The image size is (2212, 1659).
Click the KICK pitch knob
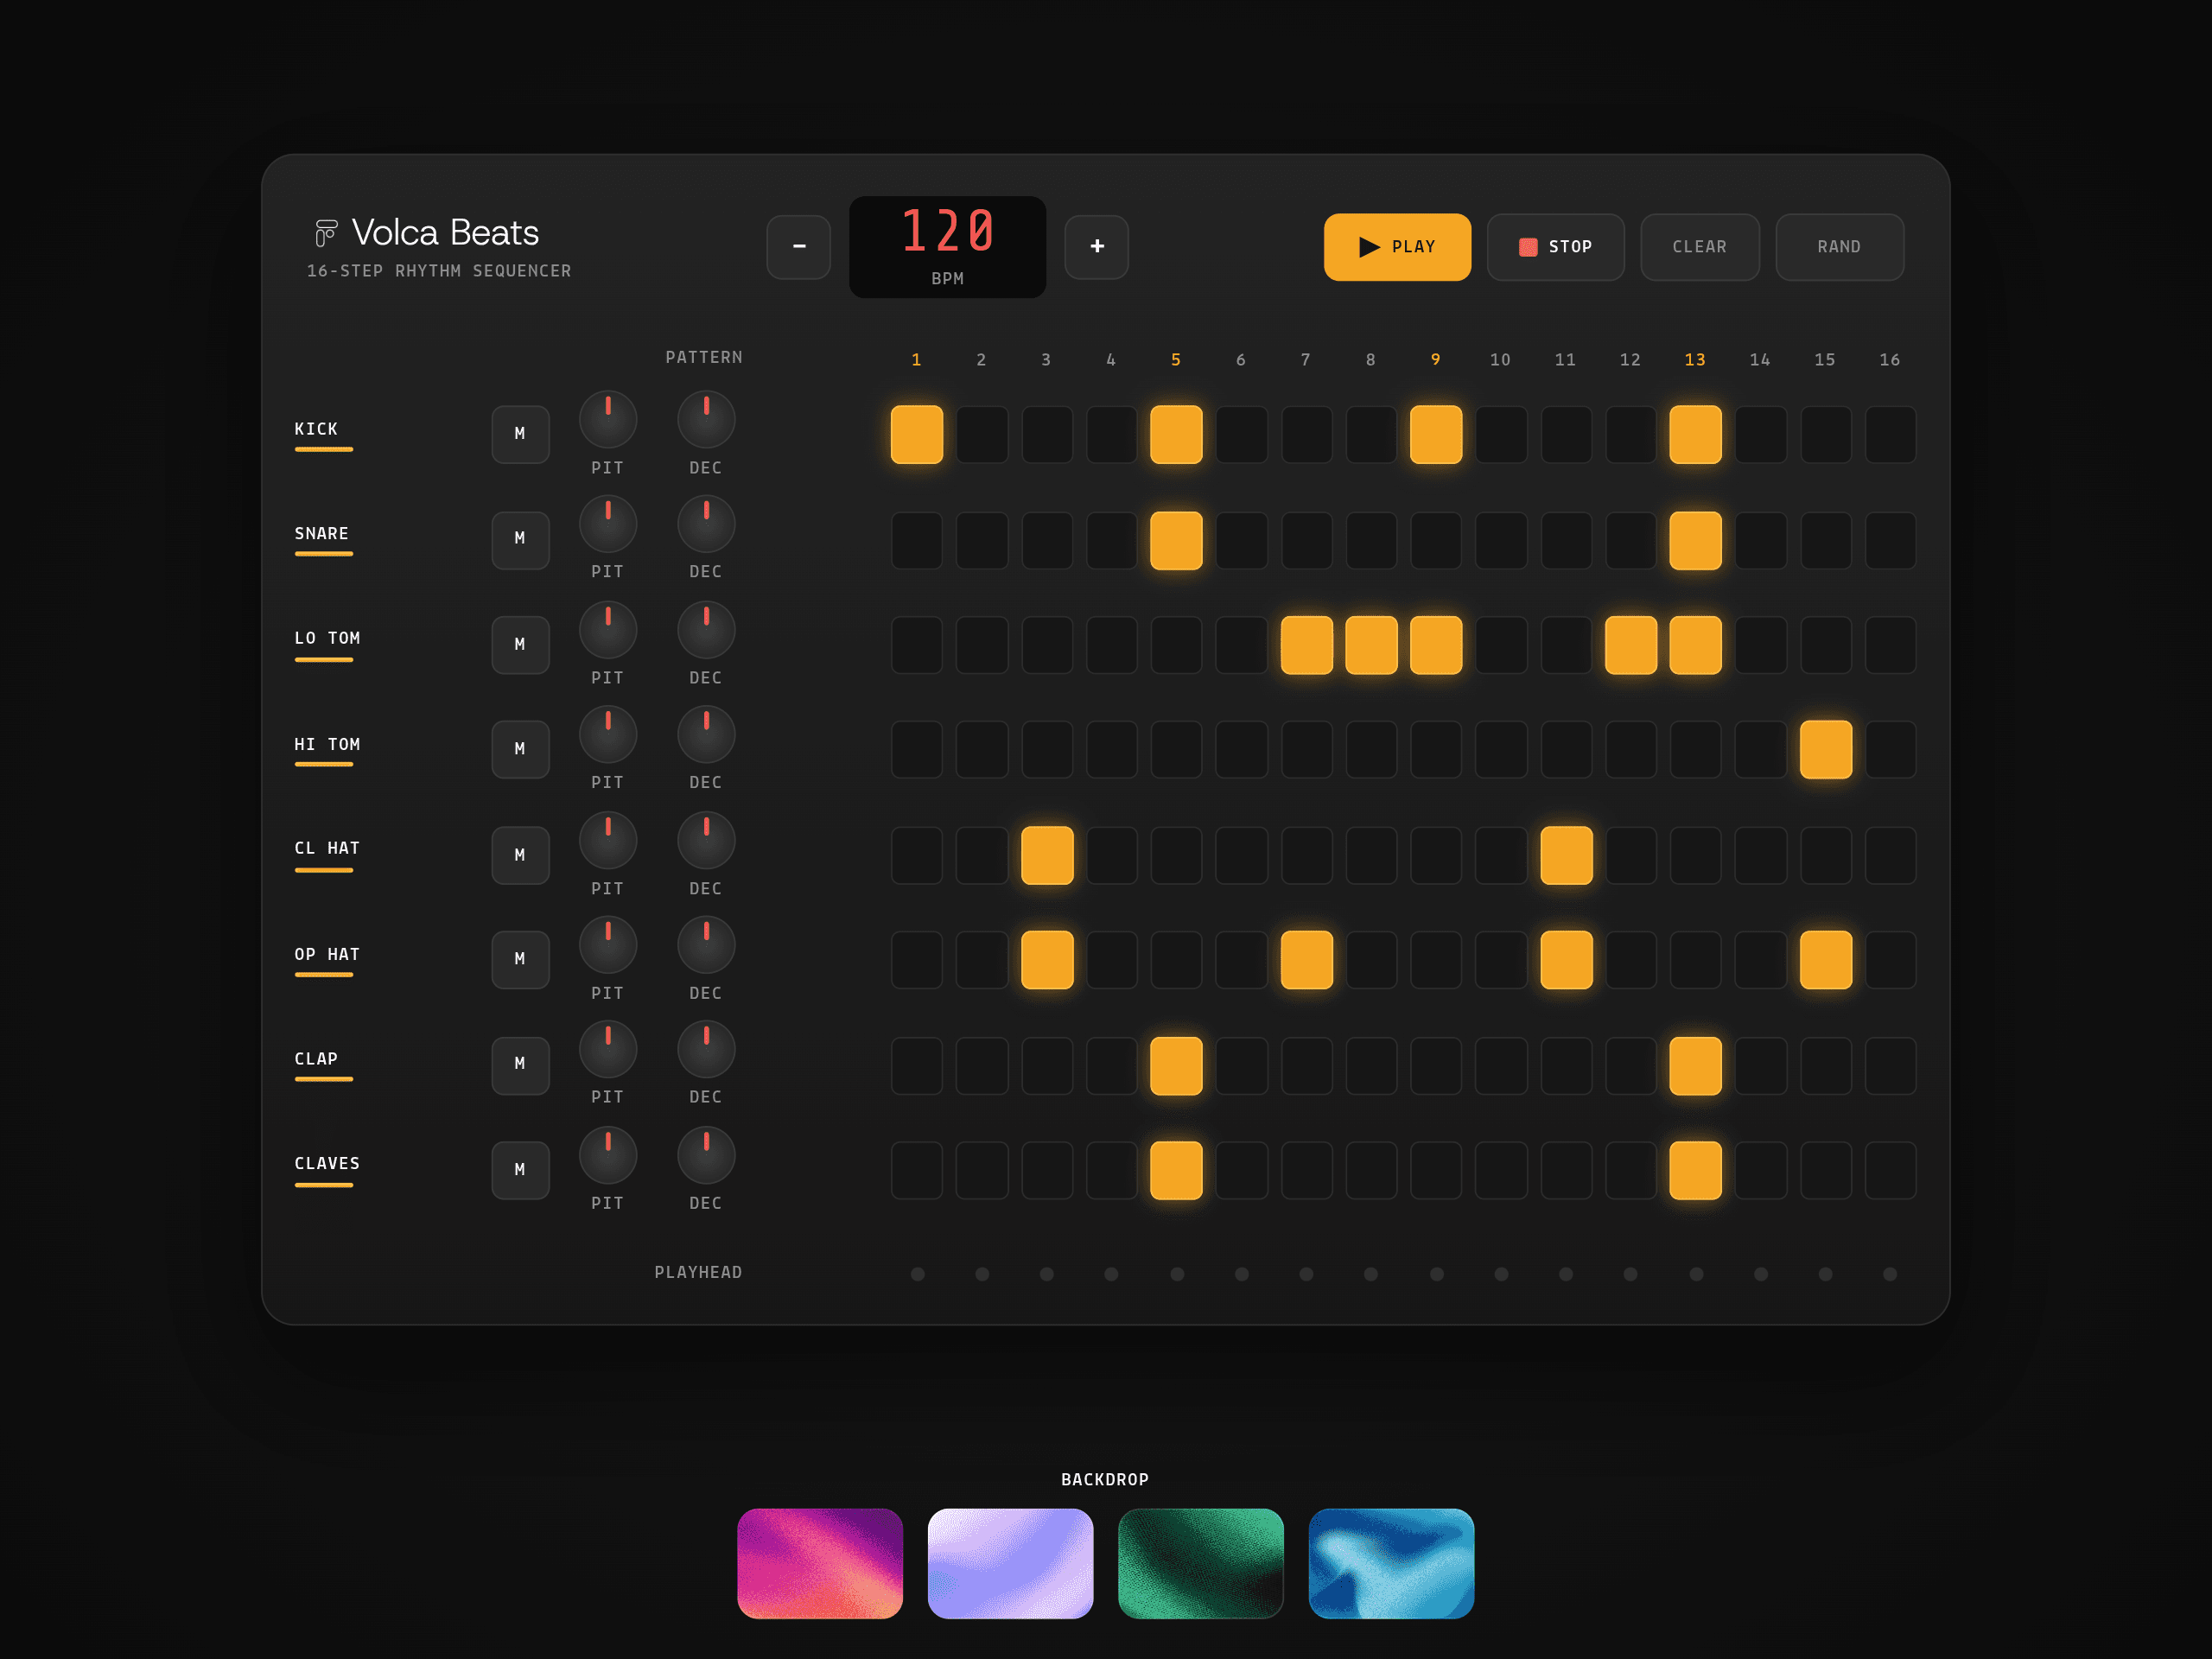click(608, 420)
